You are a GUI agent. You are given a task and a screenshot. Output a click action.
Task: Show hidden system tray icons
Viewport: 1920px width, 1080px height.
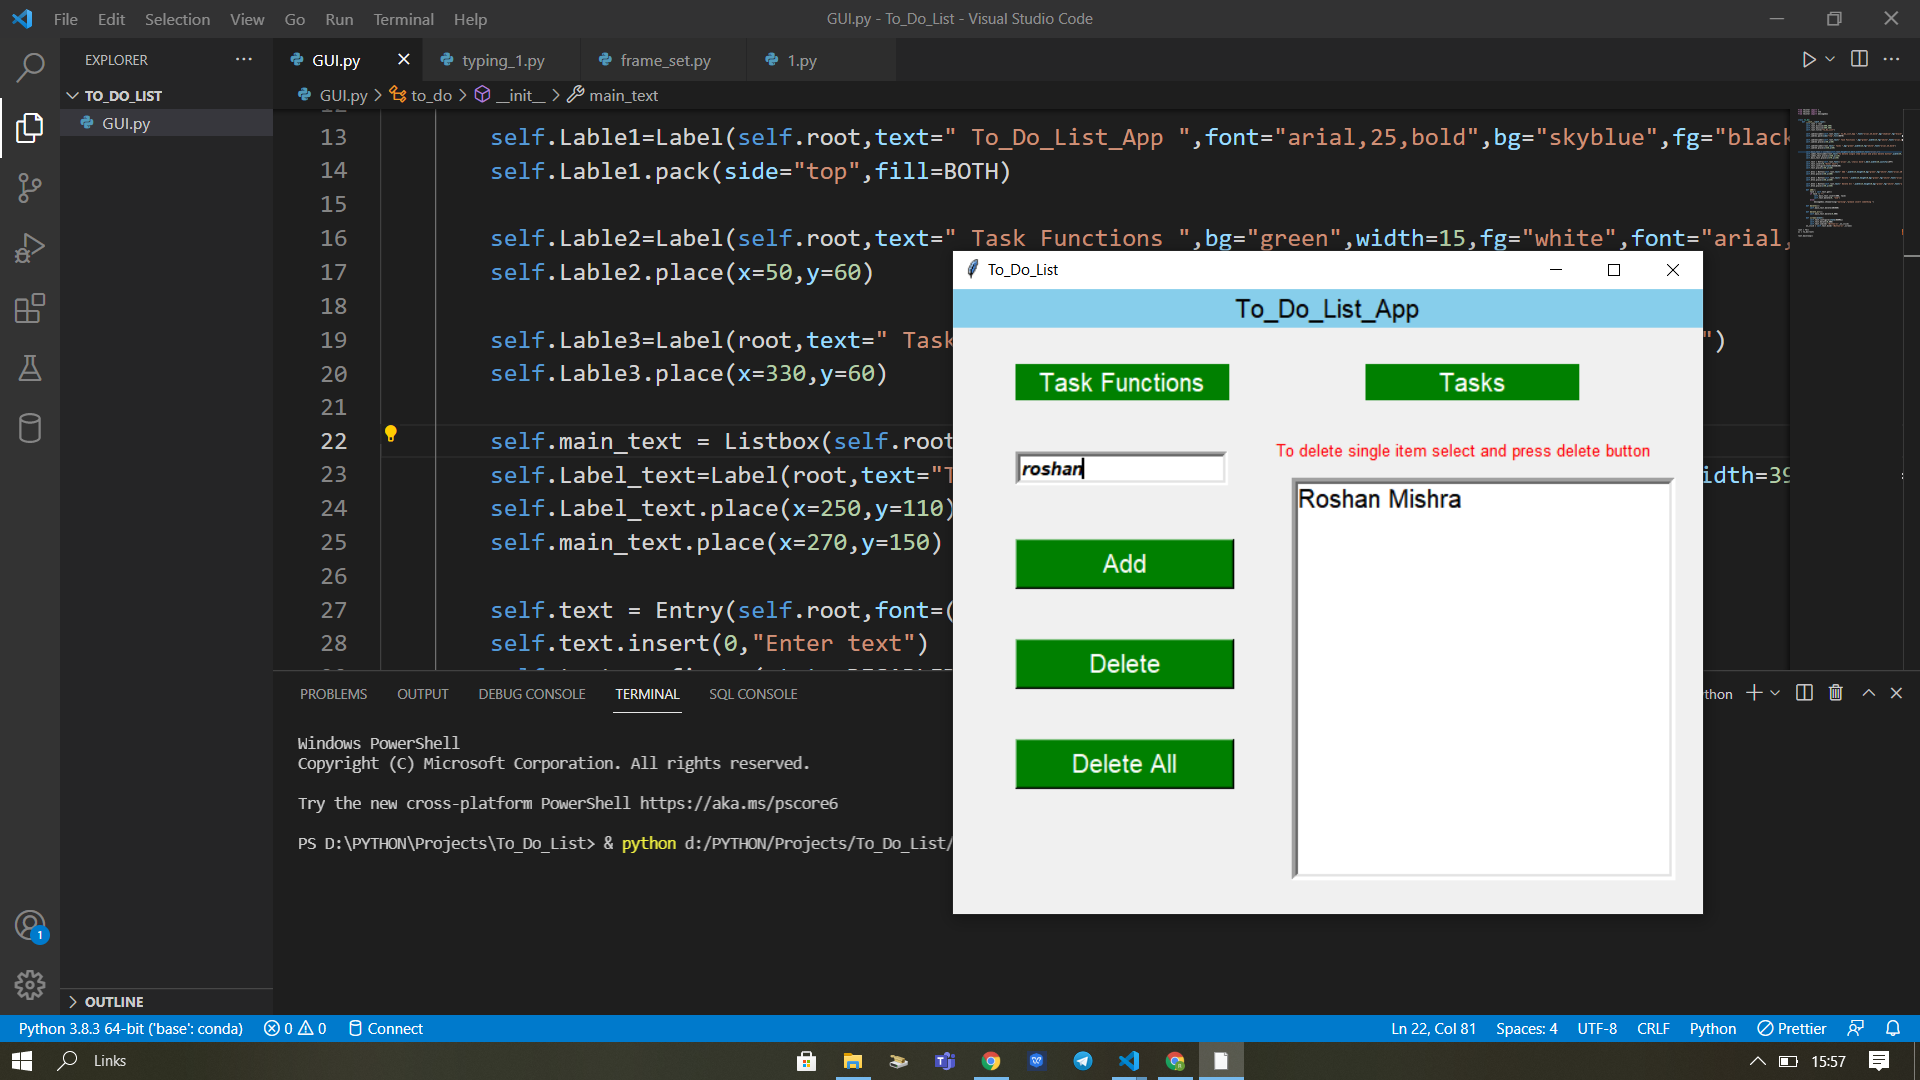[x=1757, y=1061]
